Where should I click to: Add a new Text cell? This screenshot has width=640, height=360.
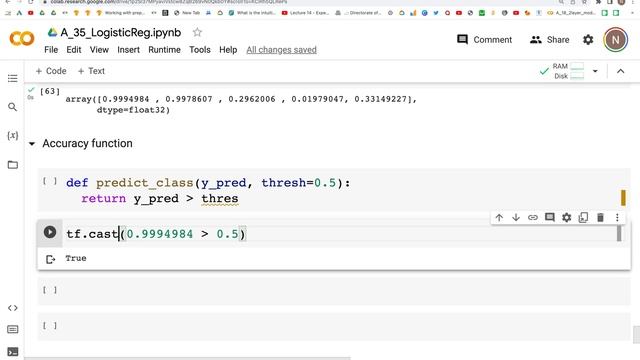(91, 71)
